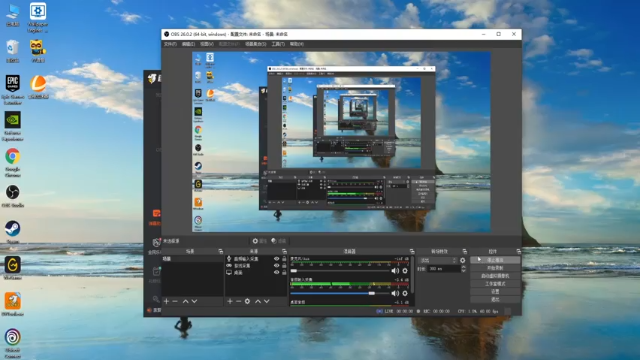The image size is (640, 360).
Task: Move selected source down with arrow
Action: tap(267, 301)
